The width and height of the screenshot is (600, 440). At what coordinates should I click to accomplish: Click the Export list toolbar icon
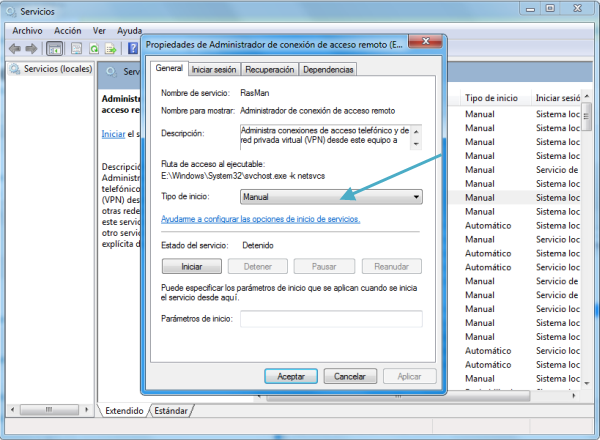pos(111,49)
